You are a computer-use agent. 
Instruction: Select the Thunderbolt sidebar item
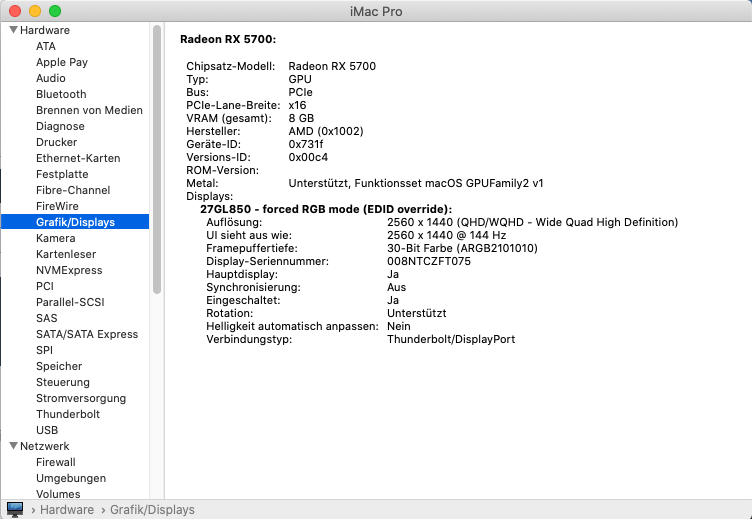click(x=68, y=414)
